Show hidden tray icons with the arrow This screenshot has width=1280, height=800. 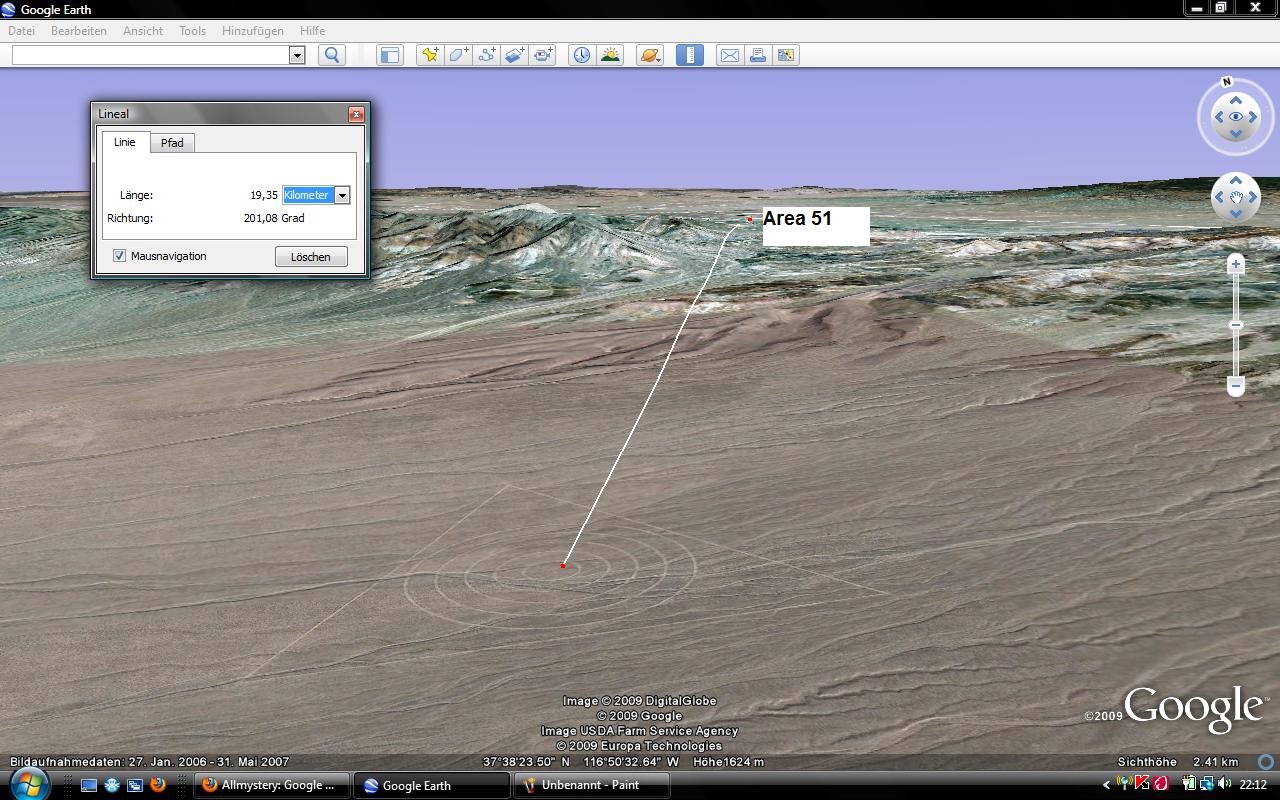[x=1107, y=785]
